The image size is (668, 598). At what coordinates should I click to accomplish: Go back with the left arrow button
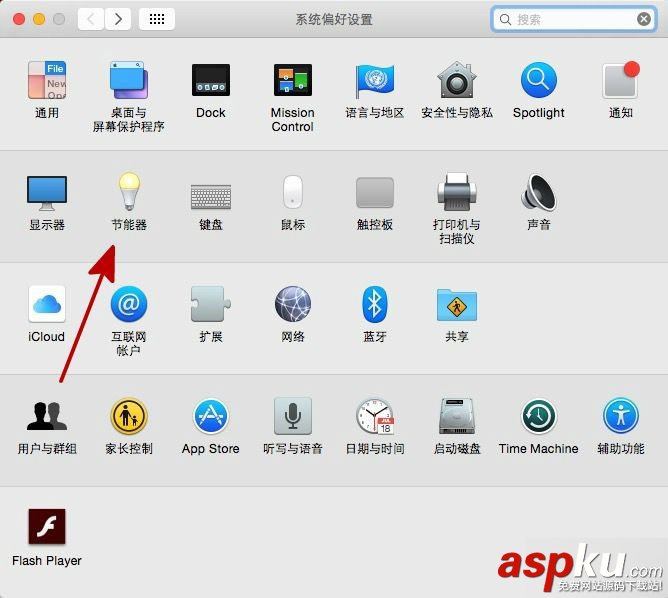(91, 19)
